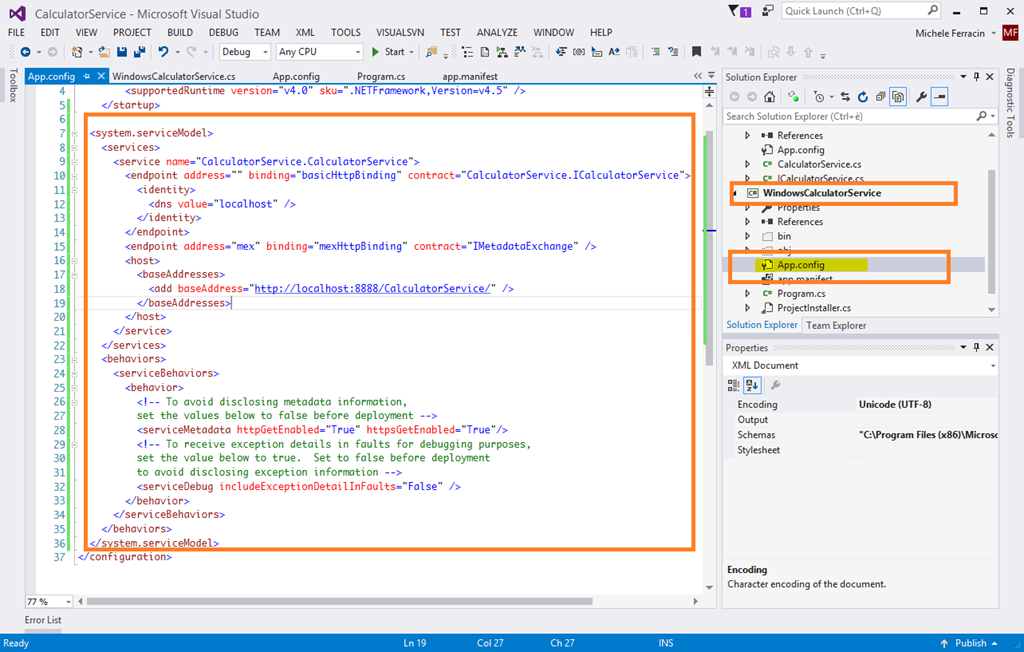Click the Save All toolbar icon
This screenshot has height=652, width=1024.
click(x=137, y=52)
